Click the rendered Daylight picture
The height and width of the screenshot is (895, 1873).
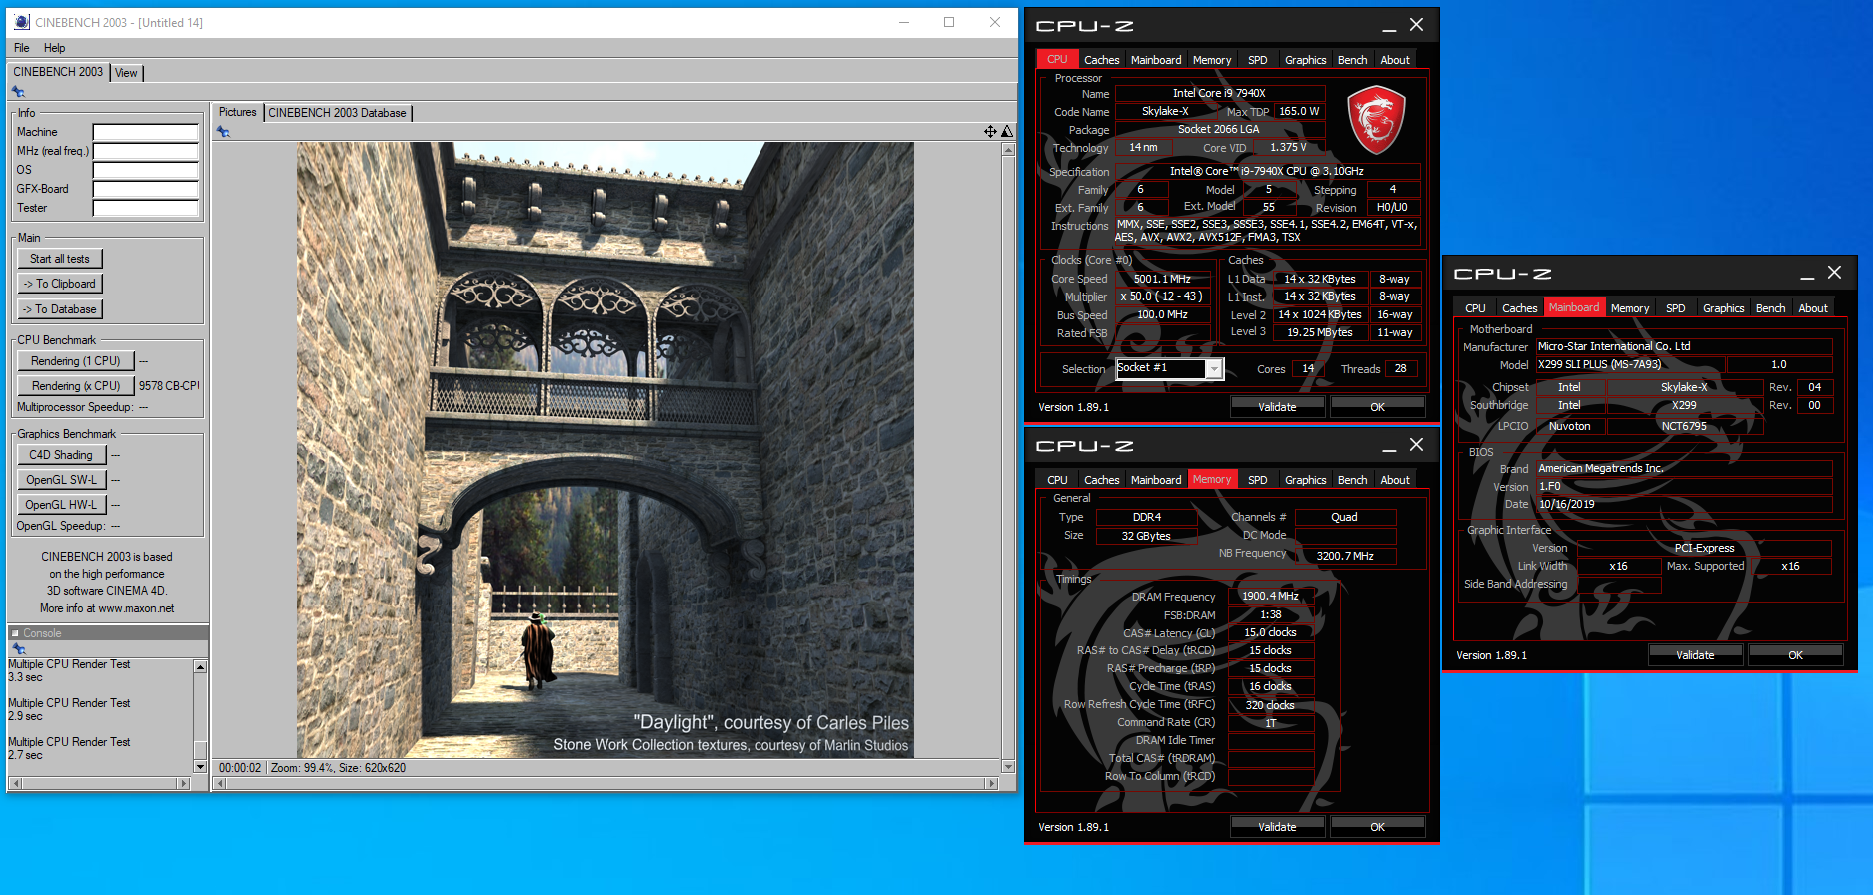pyautogui.click(x=605, y=450)
